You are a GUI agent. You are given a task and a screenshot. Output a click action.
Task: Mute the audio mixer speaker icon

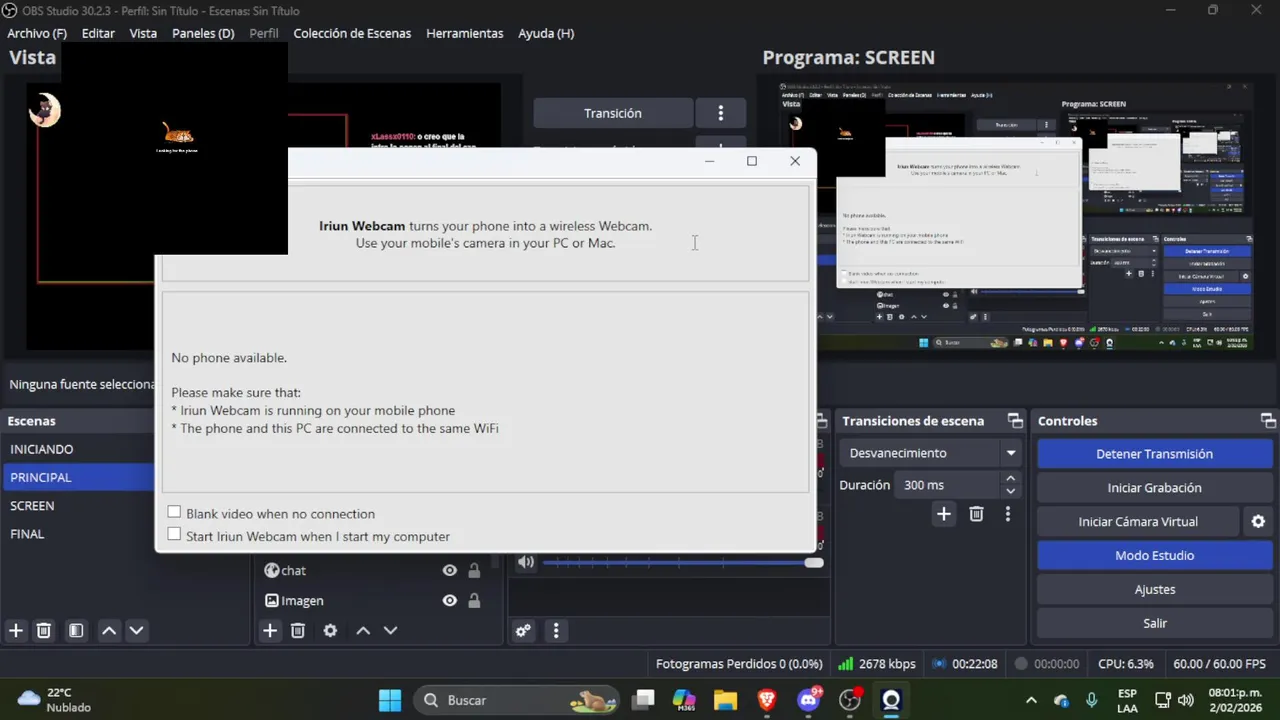tap(526, 562)
